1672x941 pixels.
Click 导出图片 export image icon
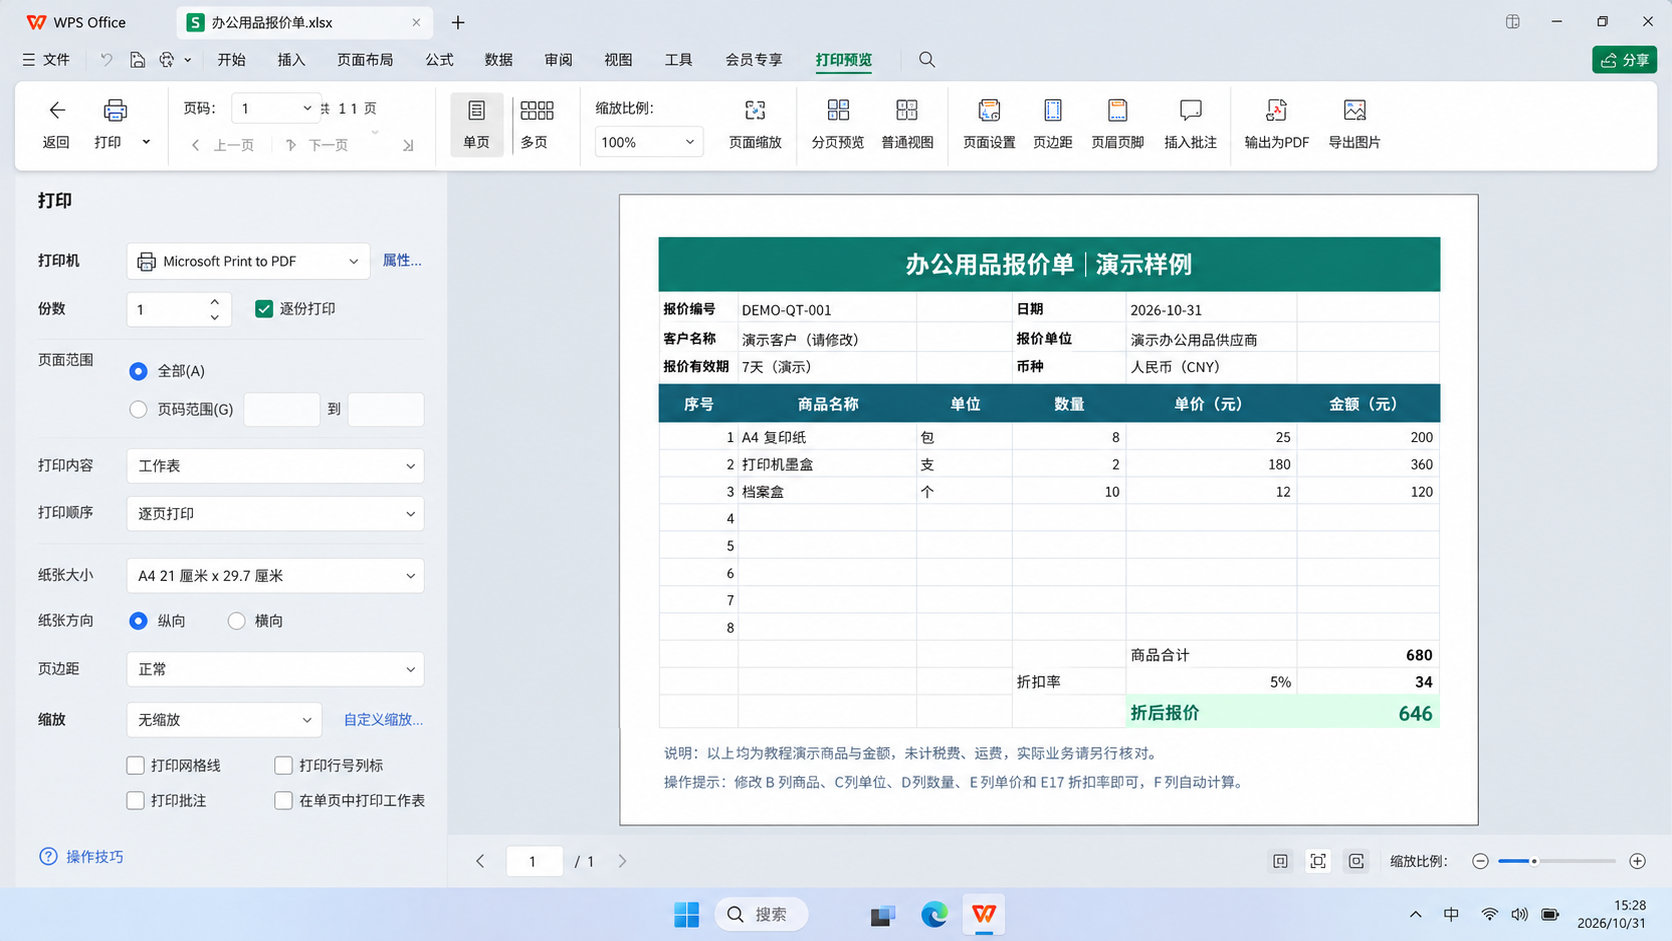[x=1354, y=110]
